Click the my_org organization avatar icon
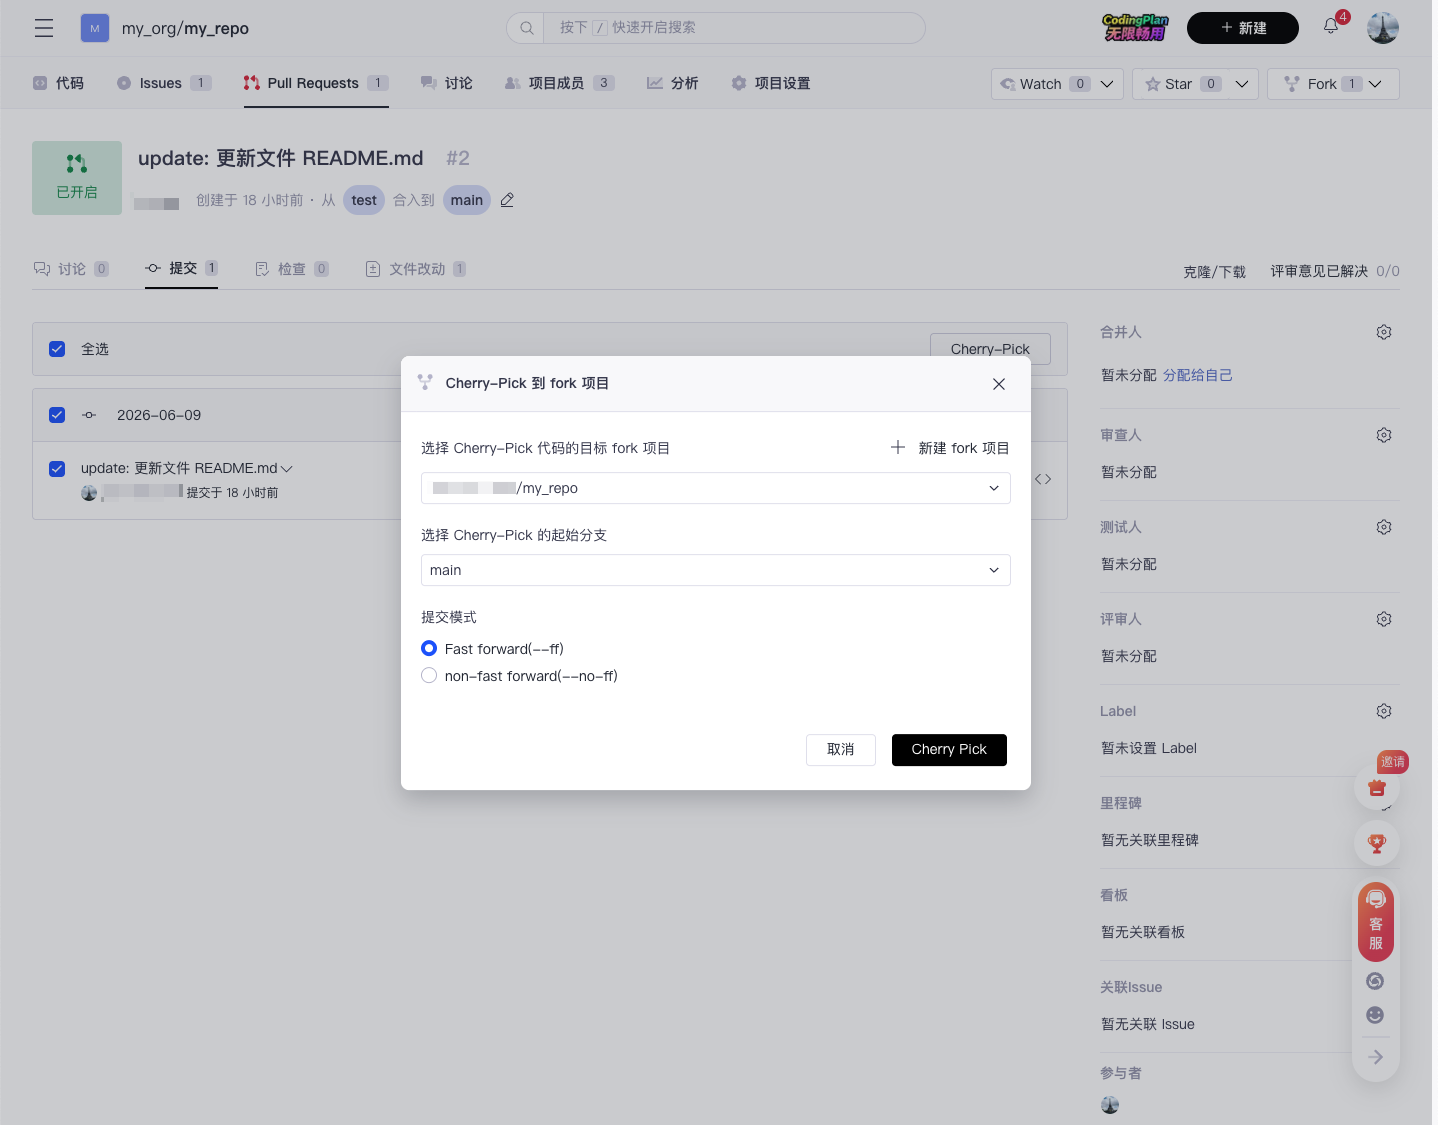The height and width of the screenshot is (1125, 1438). coord(95,28)
